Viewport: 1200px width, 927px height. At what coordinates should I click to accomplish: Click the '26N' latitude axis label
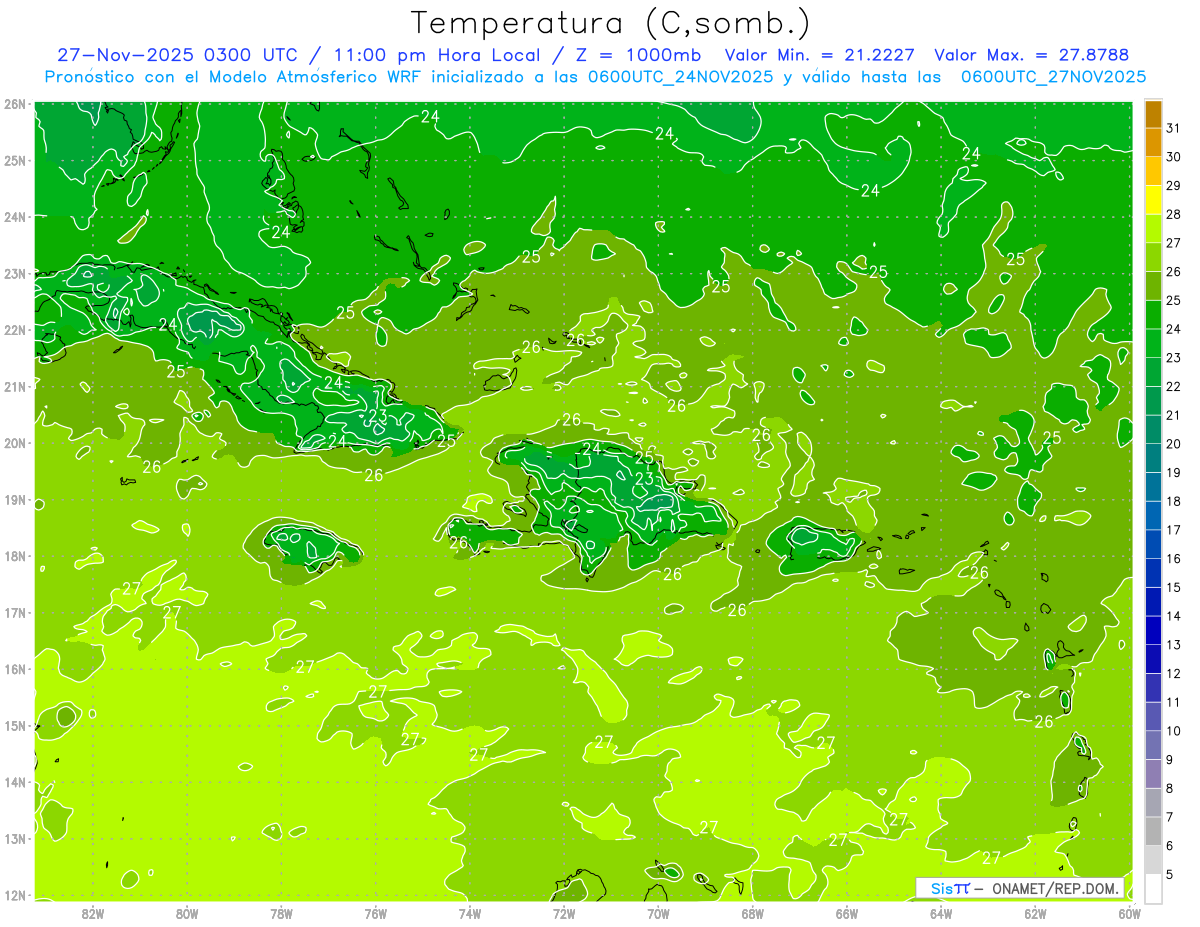tap(14, 104)
